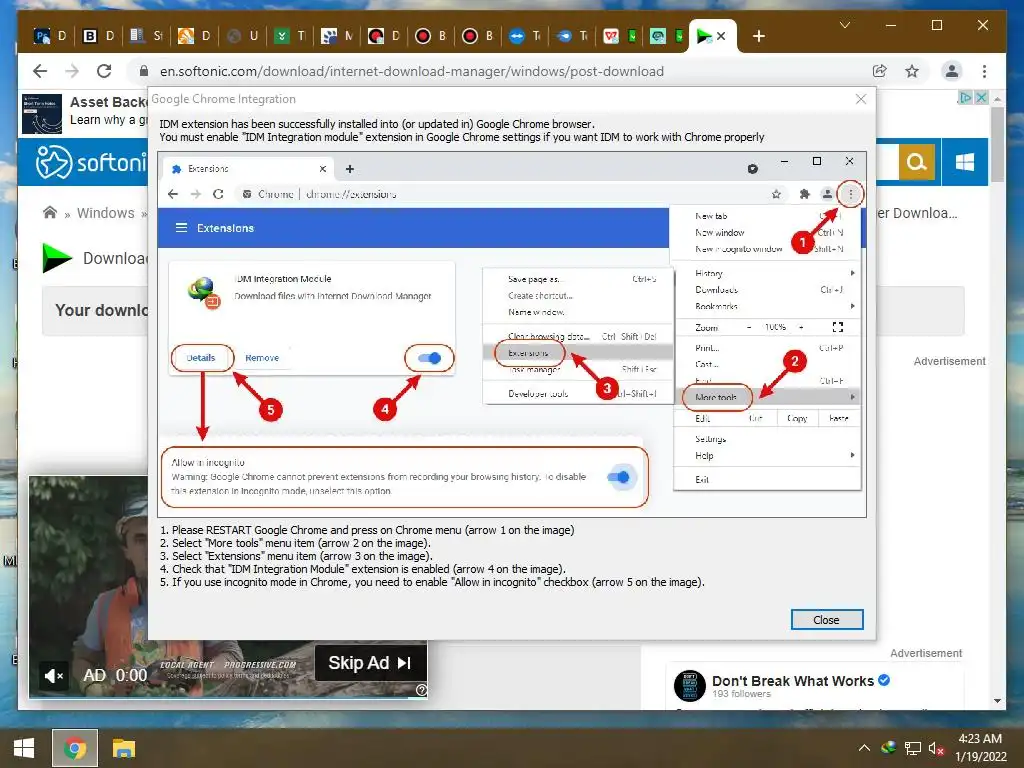
Task: Open the network tray icon
Action: (x=912, y=748)
